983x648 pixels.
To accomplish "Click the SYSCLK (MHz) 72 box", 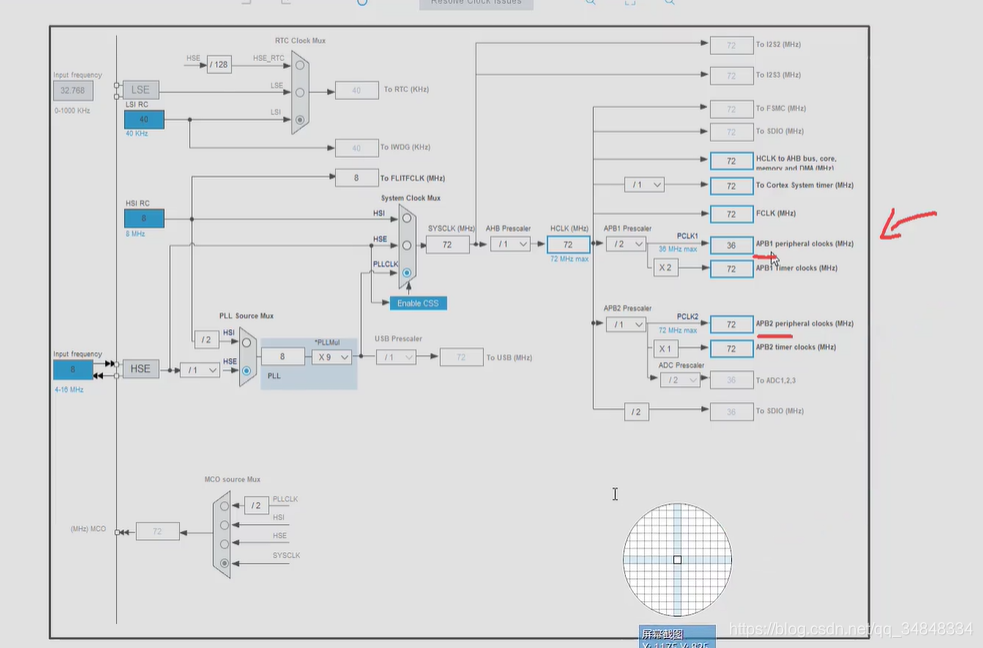I will pyautogui.click(x=448, y=244).
